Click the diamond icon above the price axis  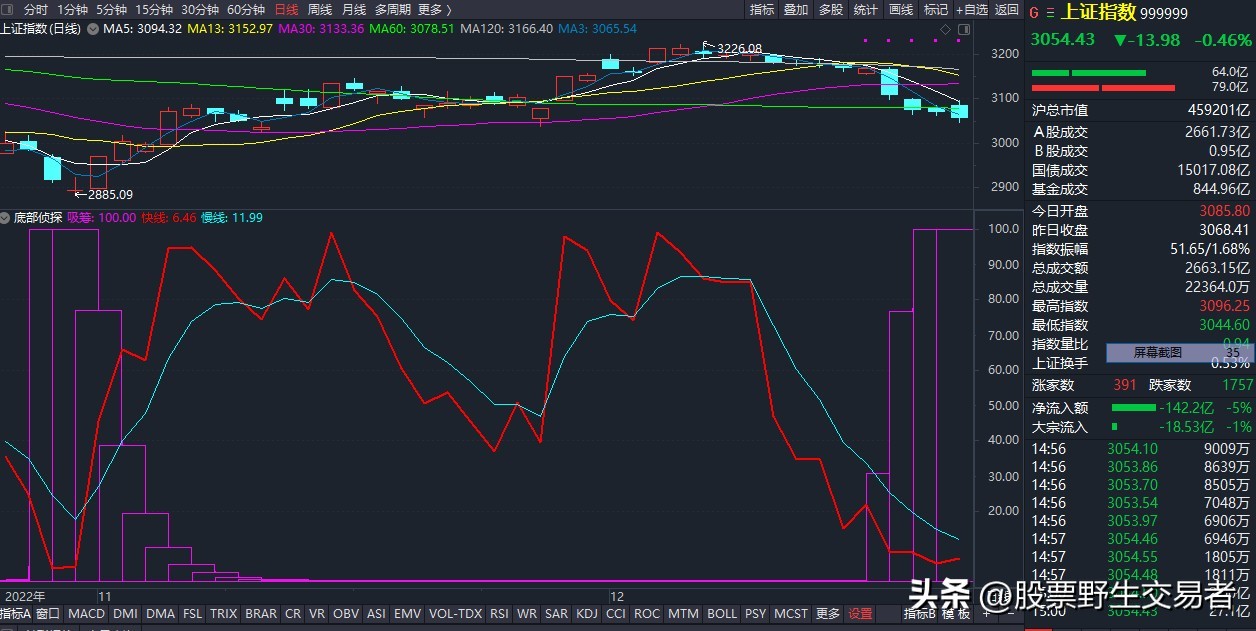[x=946, y=30]
